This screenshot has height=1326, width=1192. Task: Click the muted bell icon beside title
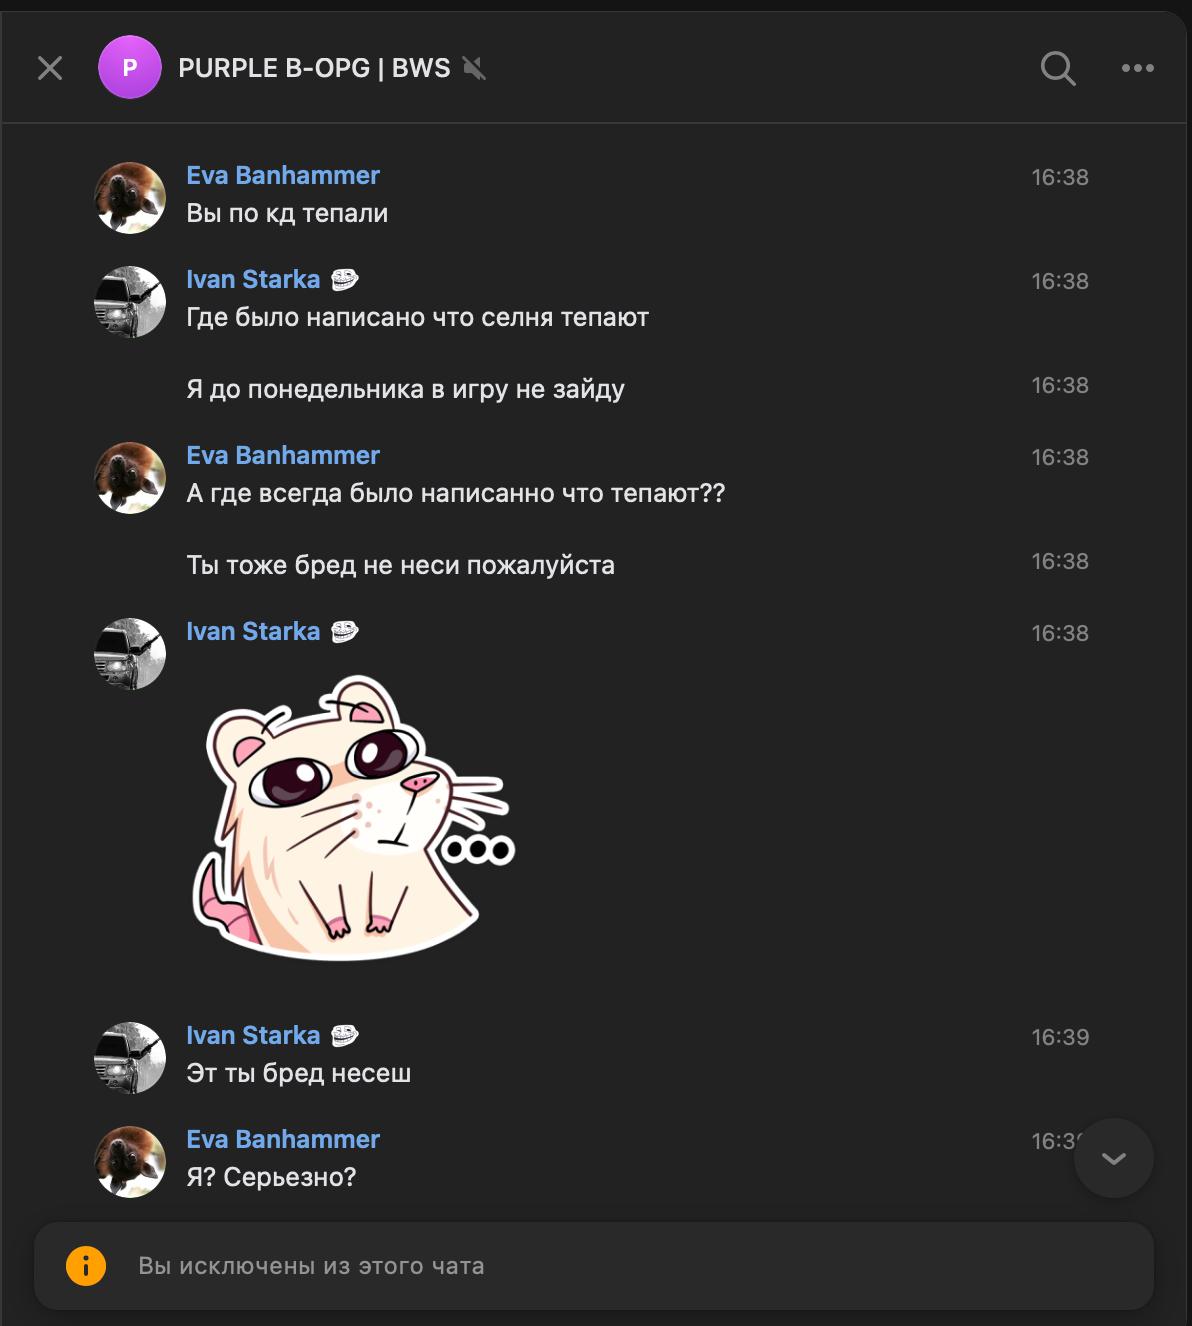[x=474, y=68]
